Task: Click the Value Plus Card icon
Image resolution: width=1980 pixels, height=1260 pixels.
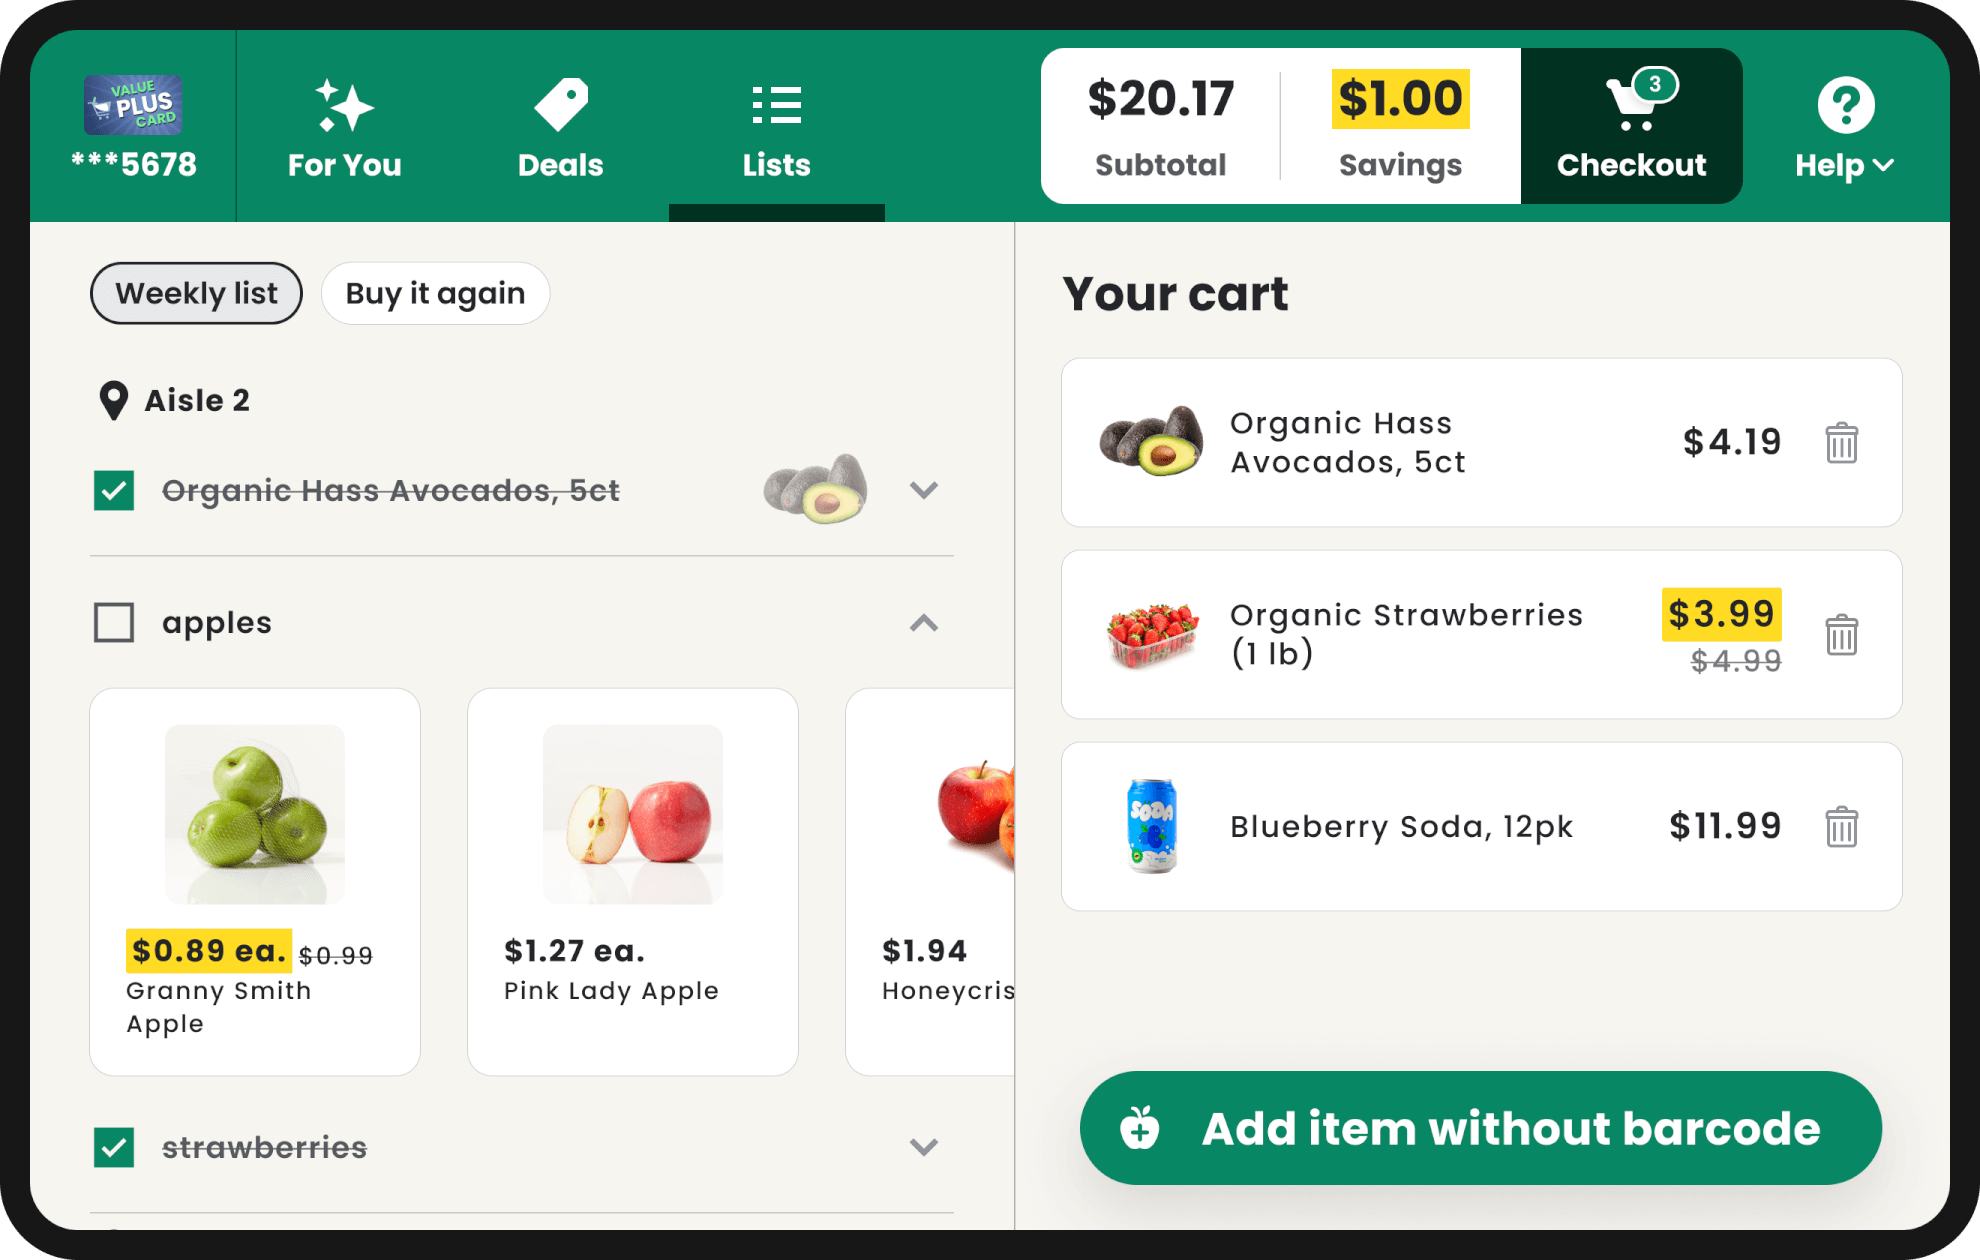Action: coord(134,104)
